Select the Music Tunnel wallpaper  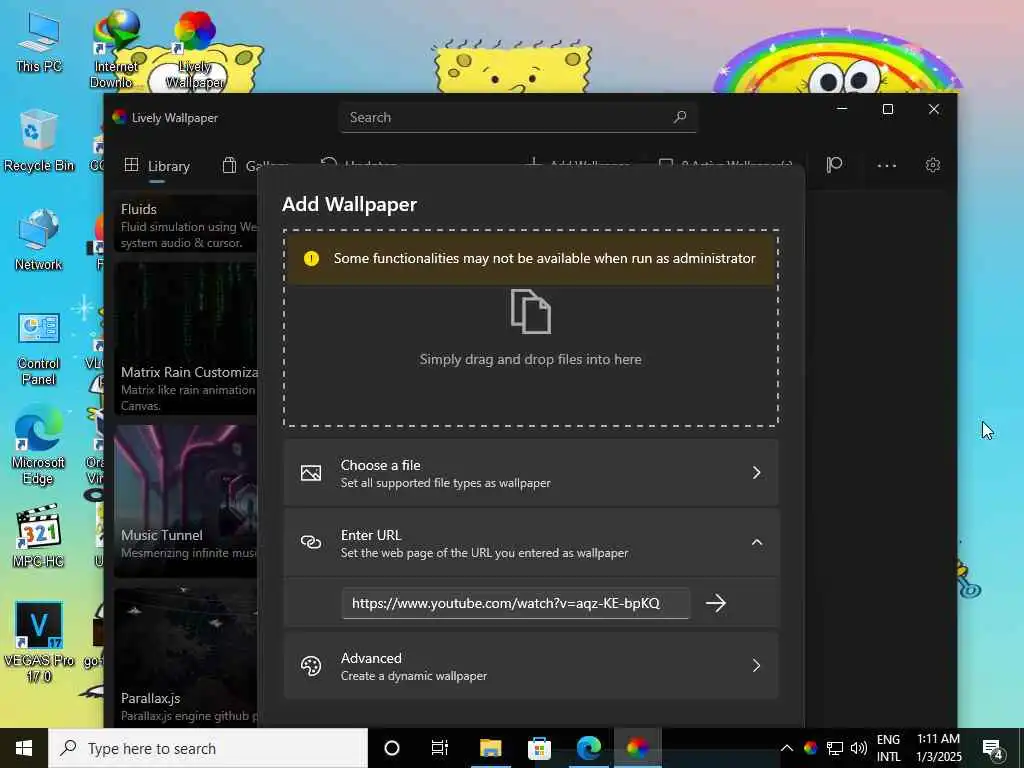(185, 502)
